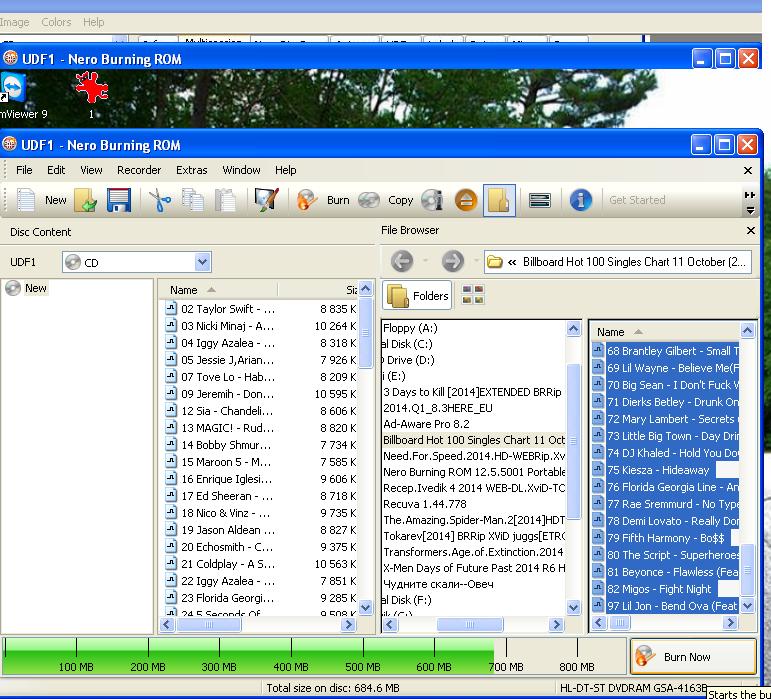Toggle the Folders view button

(418, 295)
